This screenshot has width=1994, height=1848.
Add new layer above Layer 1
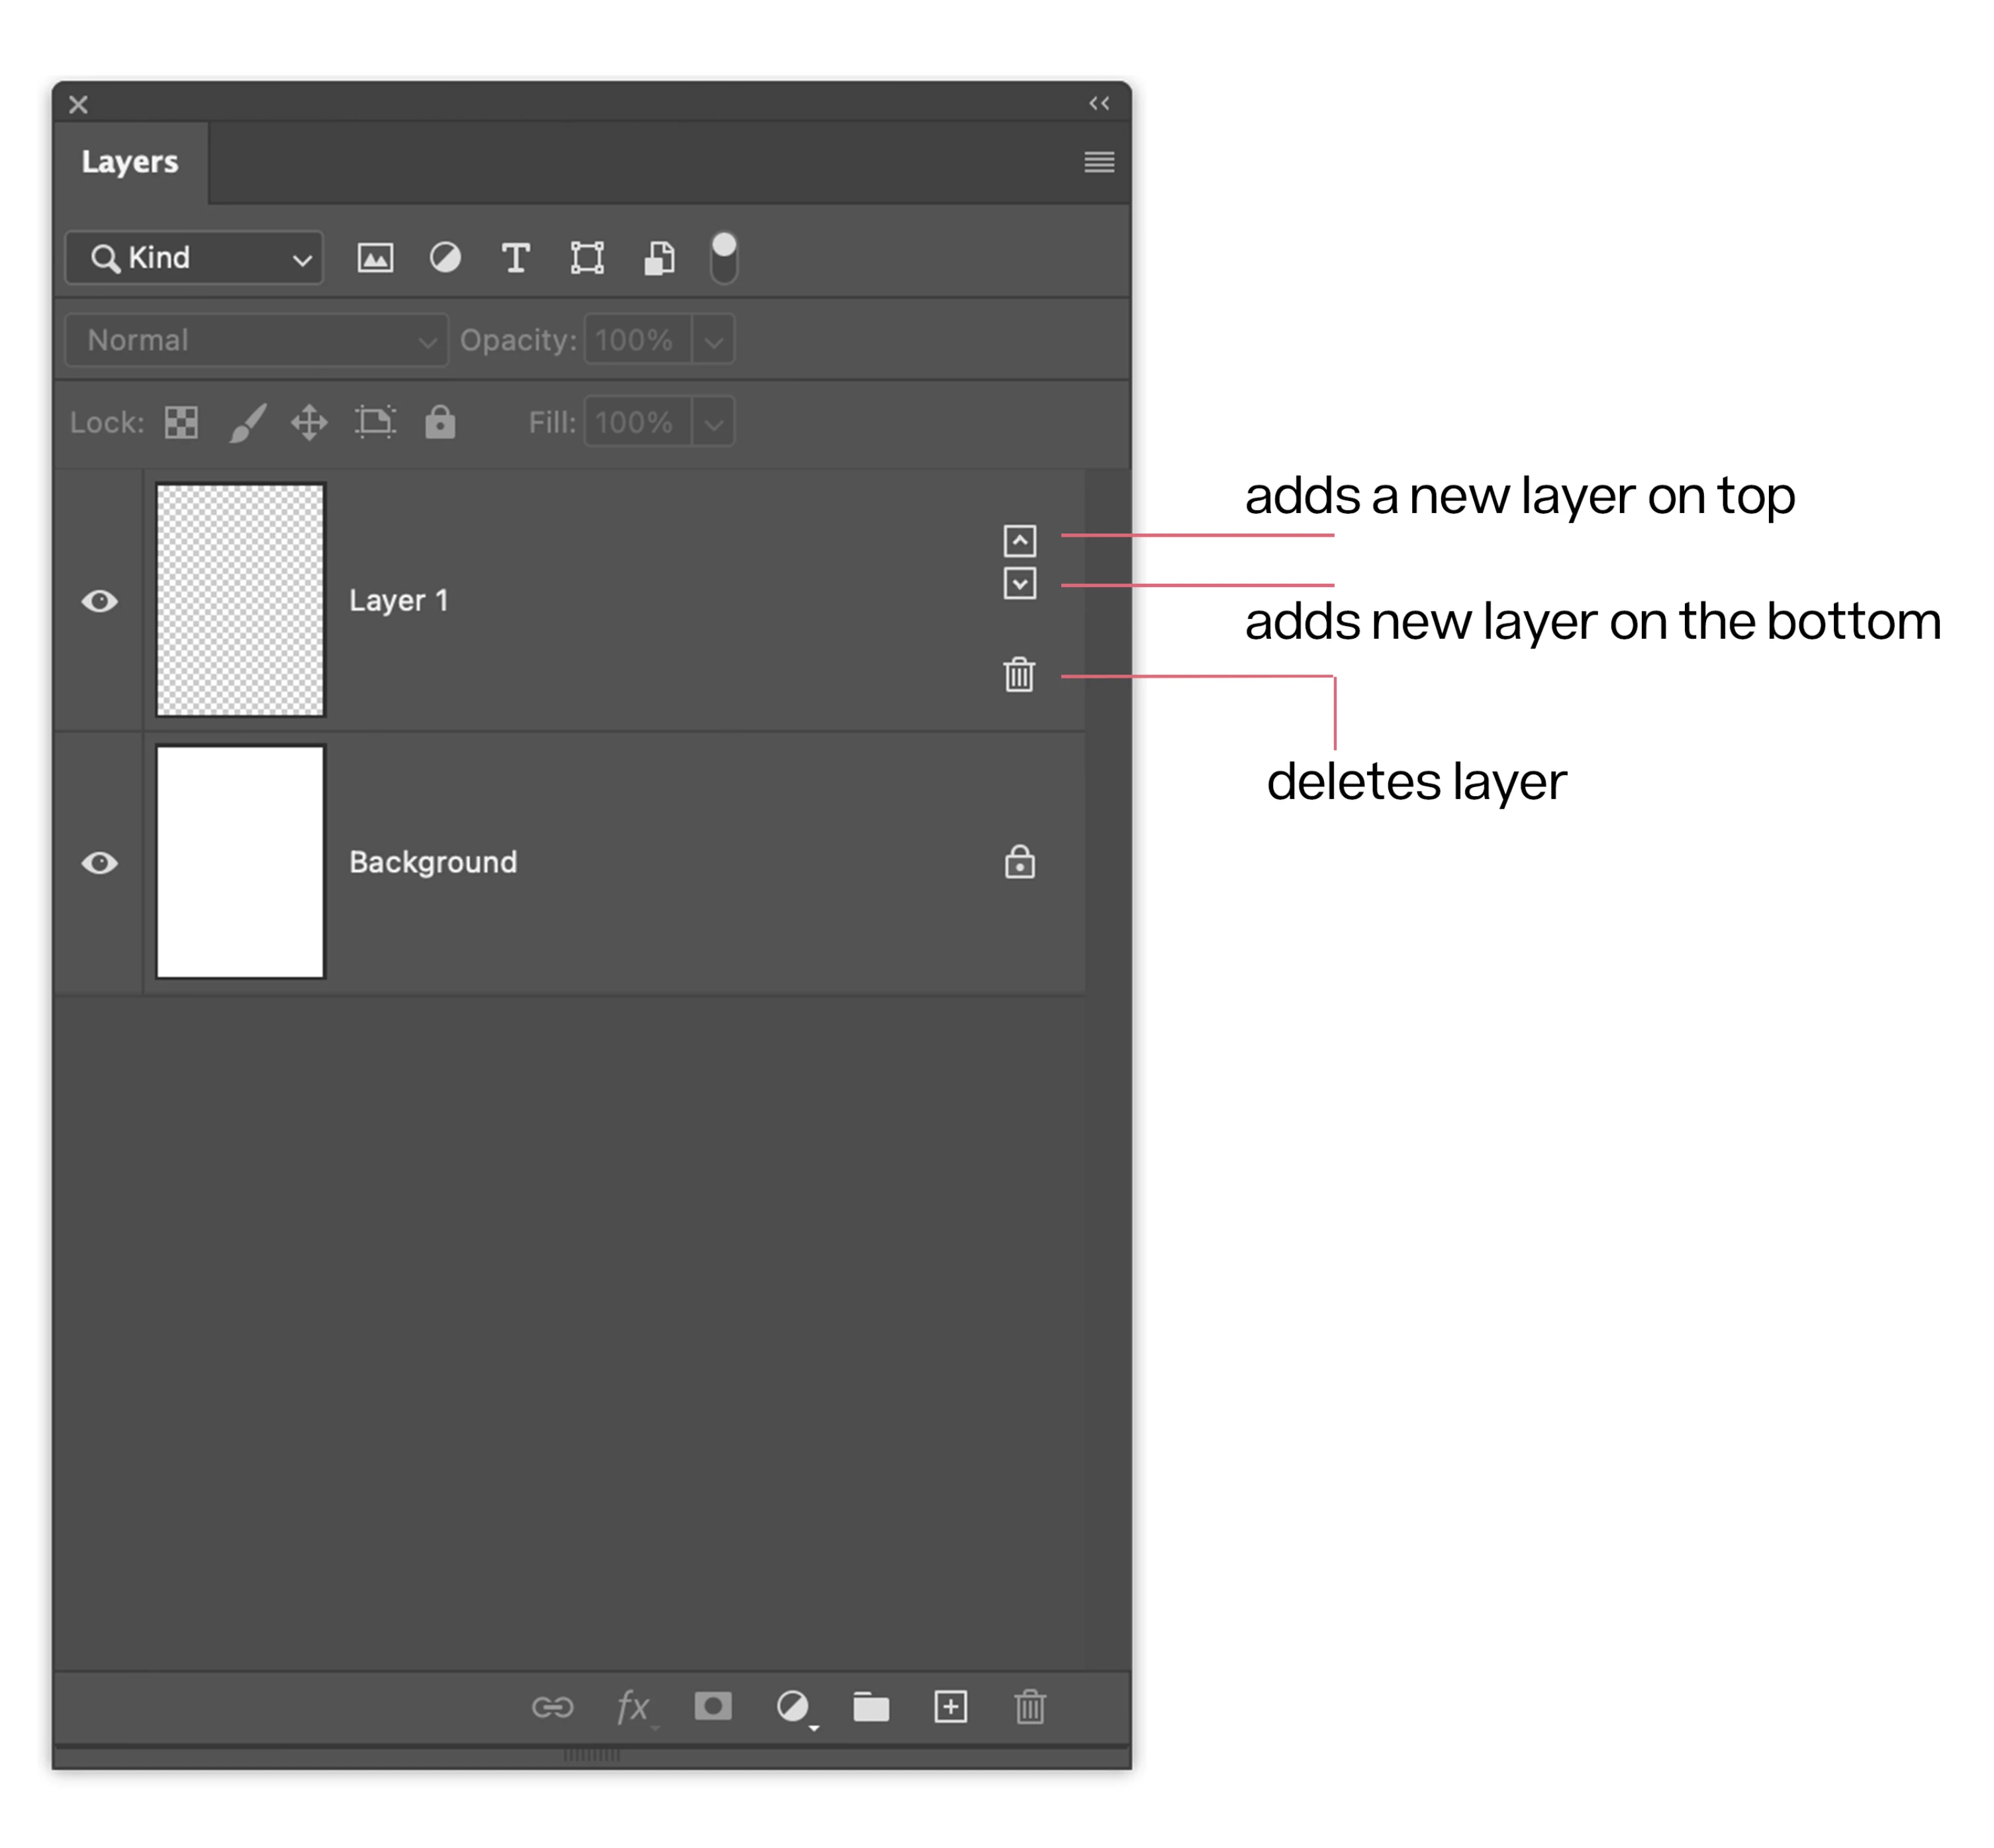pyautogui.click(x=1019, y=541)
